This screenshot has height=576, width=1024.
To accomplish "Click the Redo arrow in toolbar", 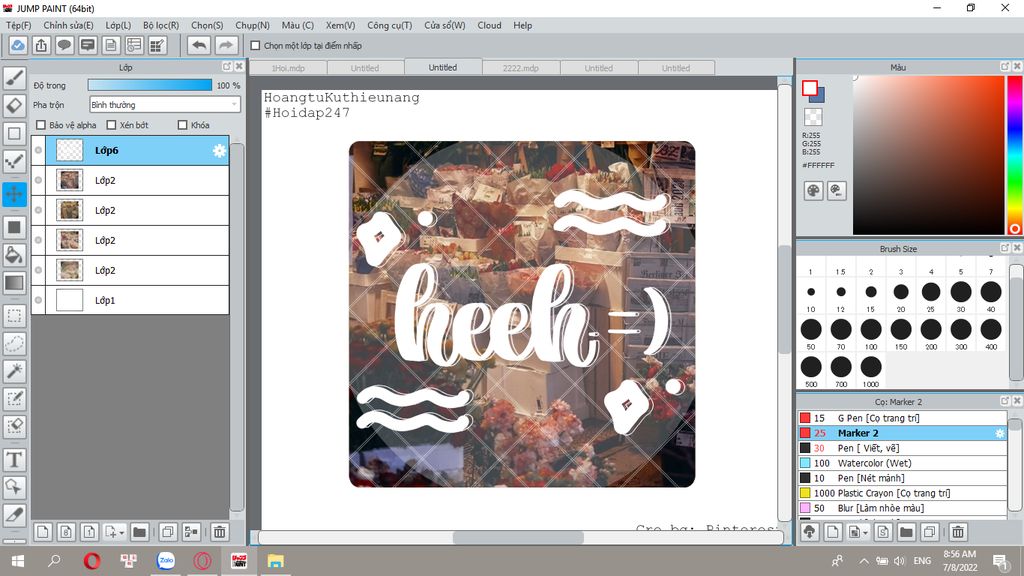I will point(225,45).
